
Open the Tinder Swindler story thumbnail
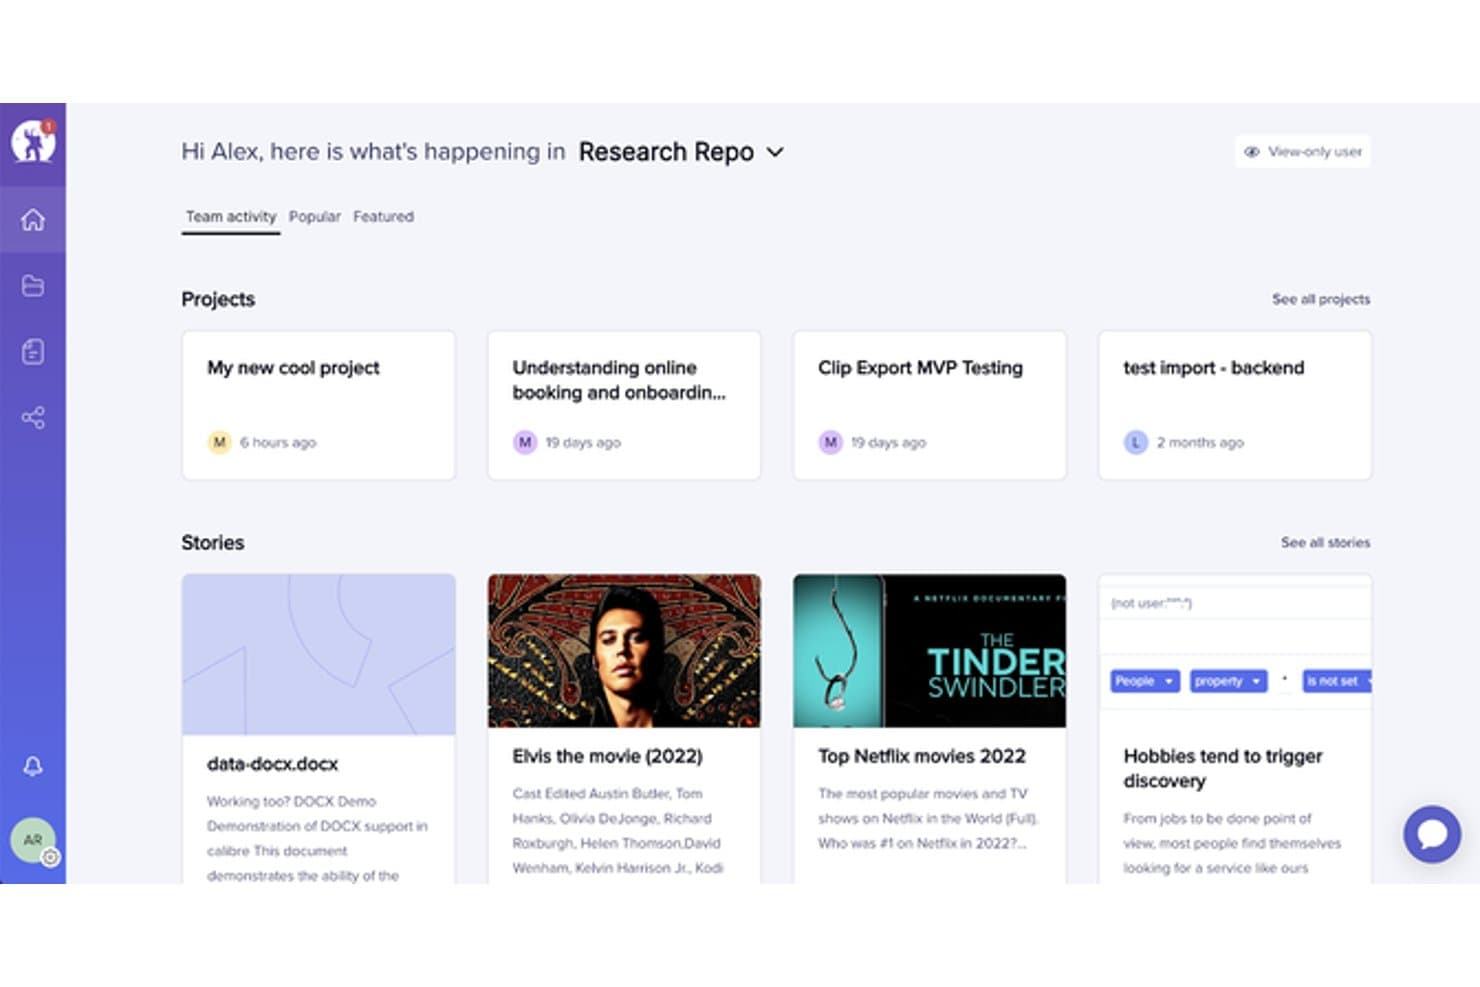[929, 650]
